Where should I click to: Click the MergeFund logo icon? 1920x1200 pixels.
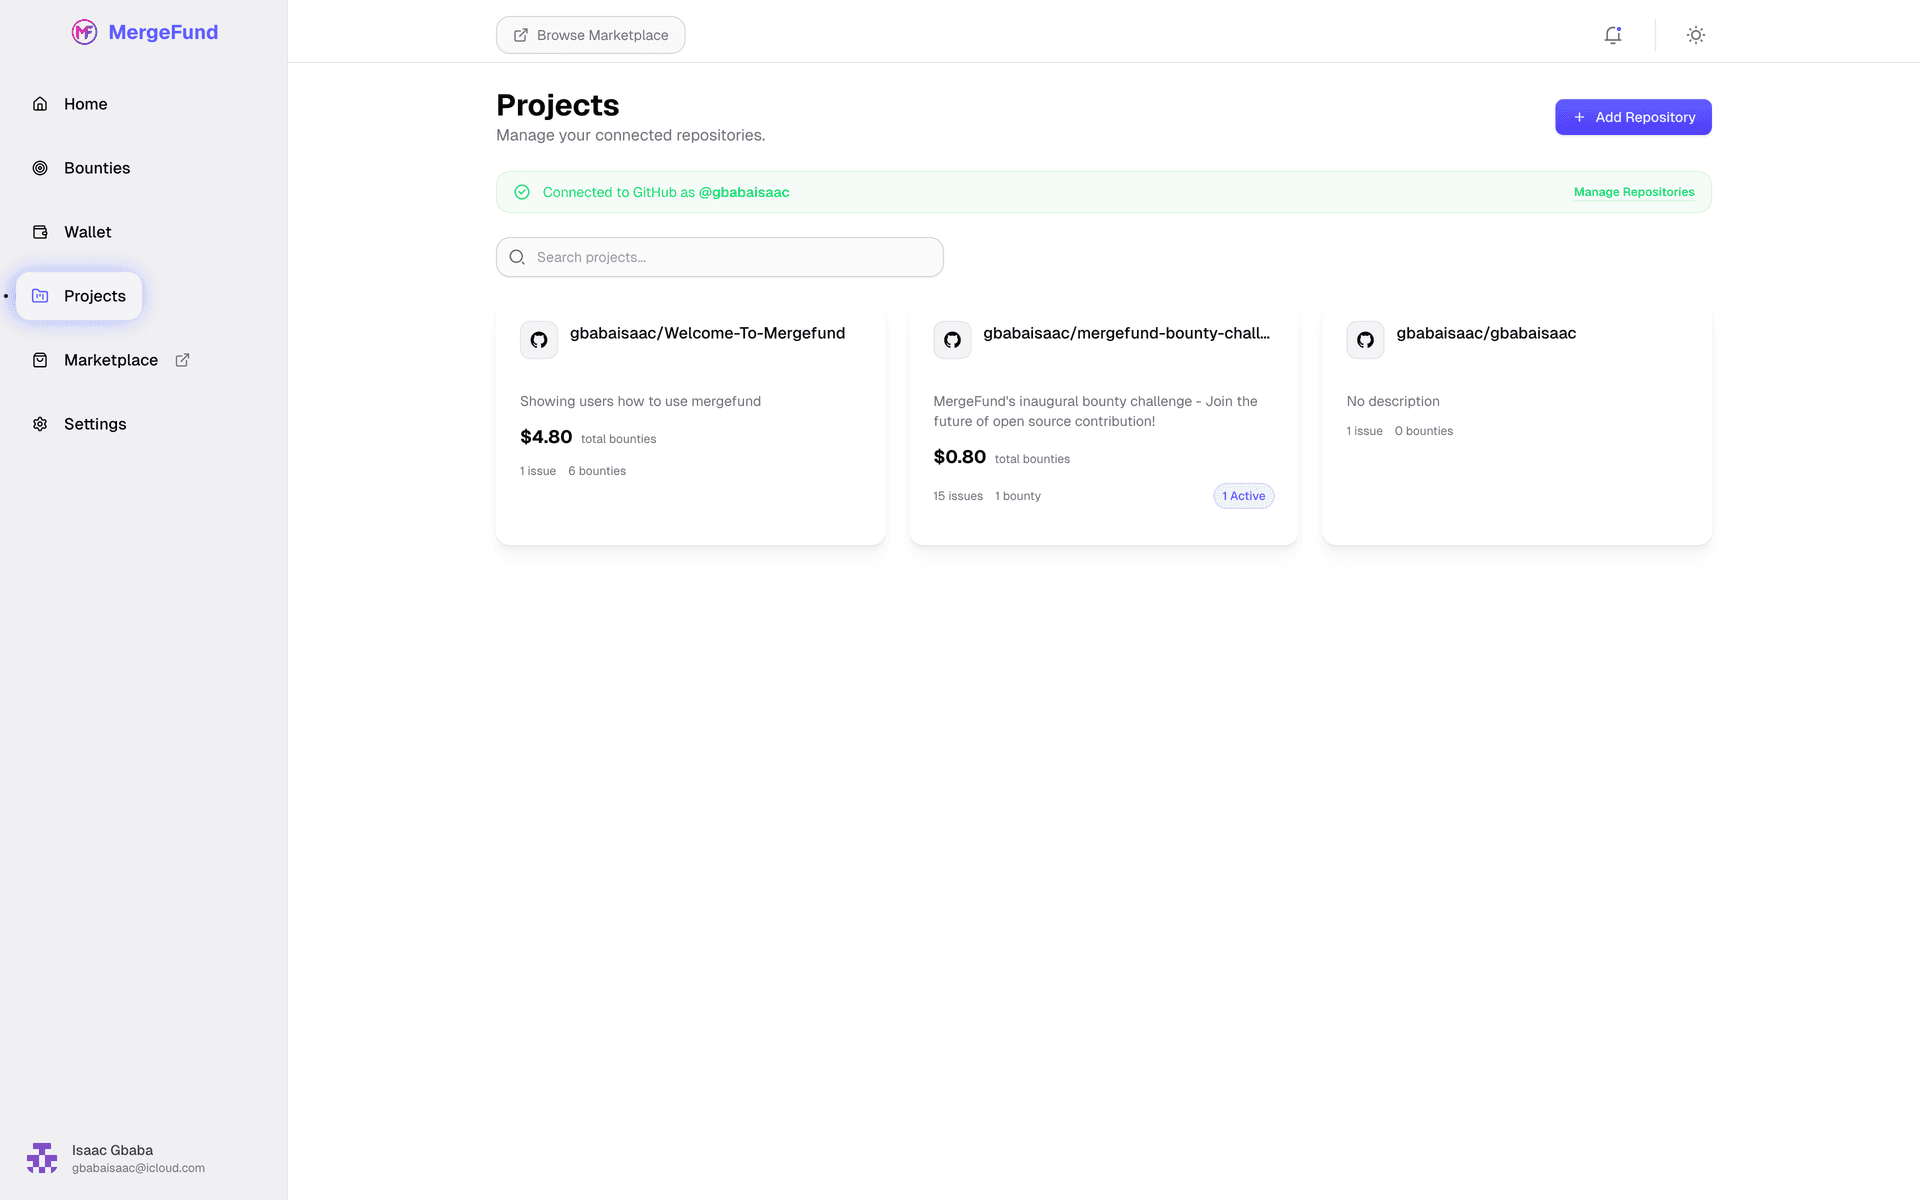pos(84,32)
